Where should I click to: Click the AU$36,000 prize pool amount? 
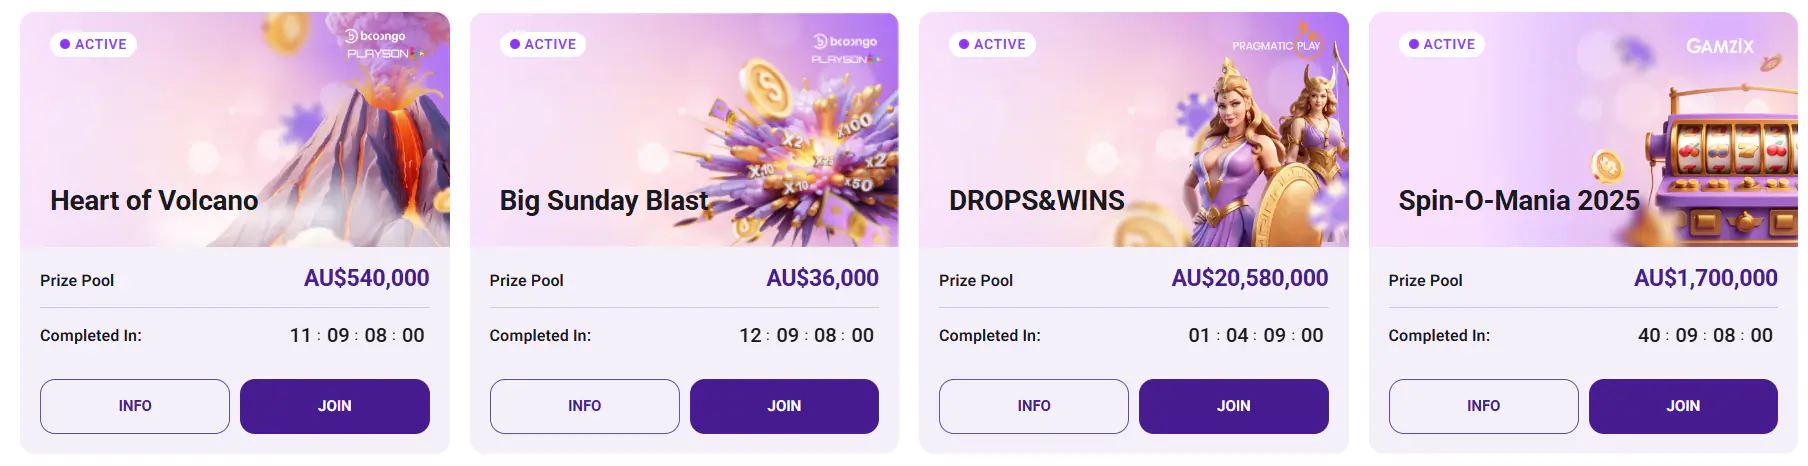tap(822, 278)
